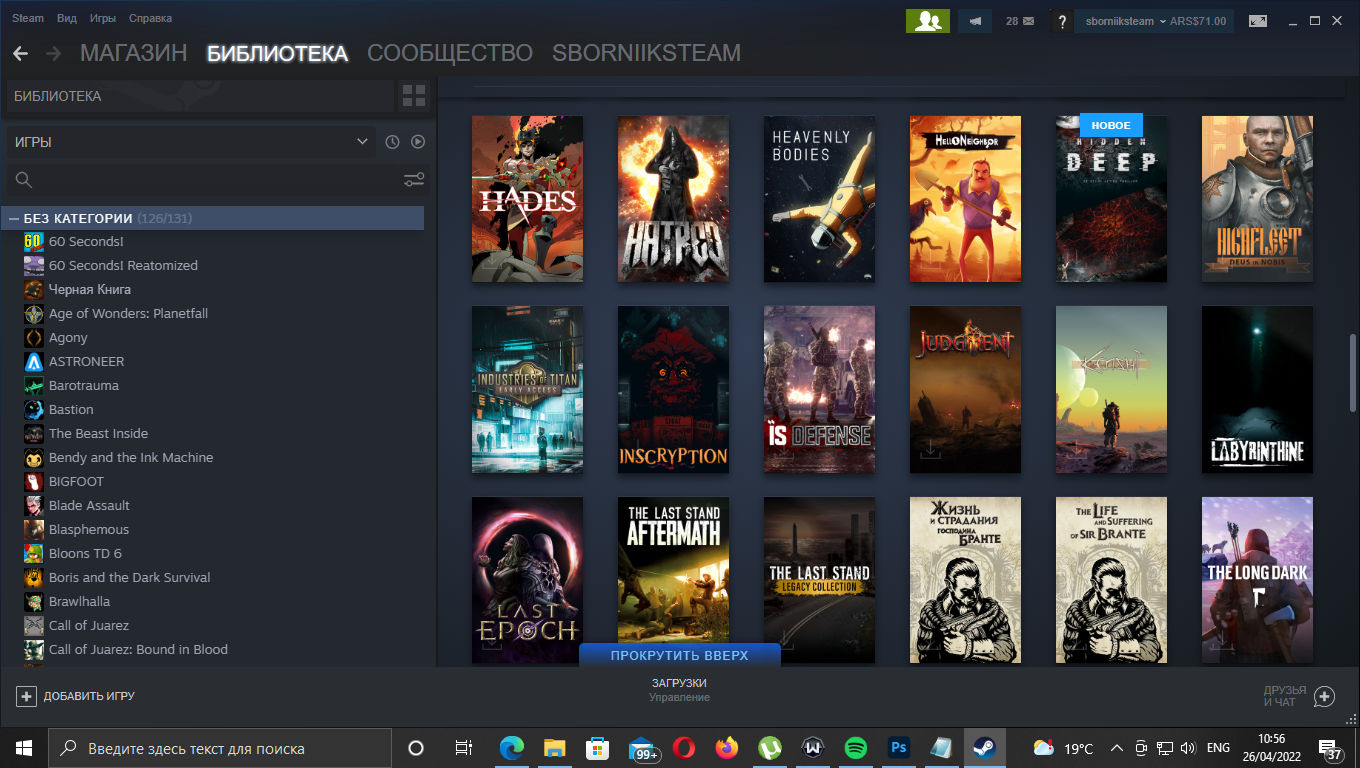
Task: Switch to Big Picture mode icon
Action: (x=1257, y=21)
